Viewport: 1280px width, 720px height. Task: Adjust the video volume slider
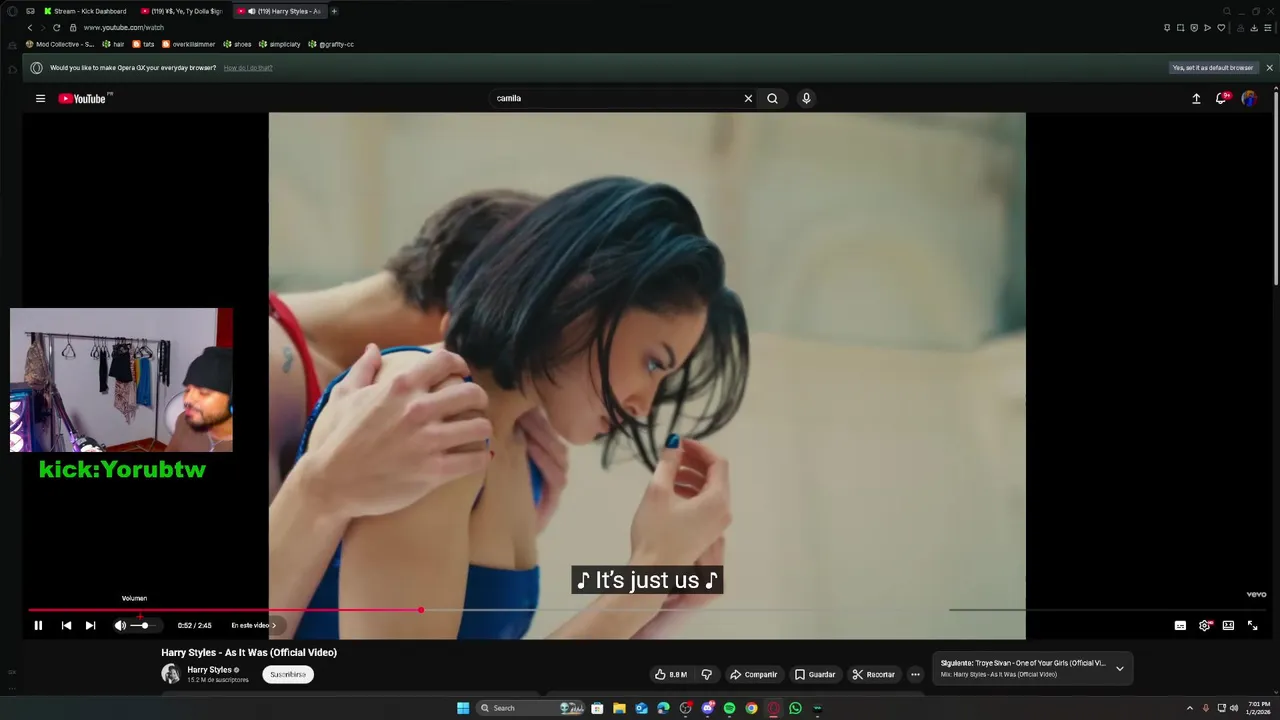[x=144, y=625]
